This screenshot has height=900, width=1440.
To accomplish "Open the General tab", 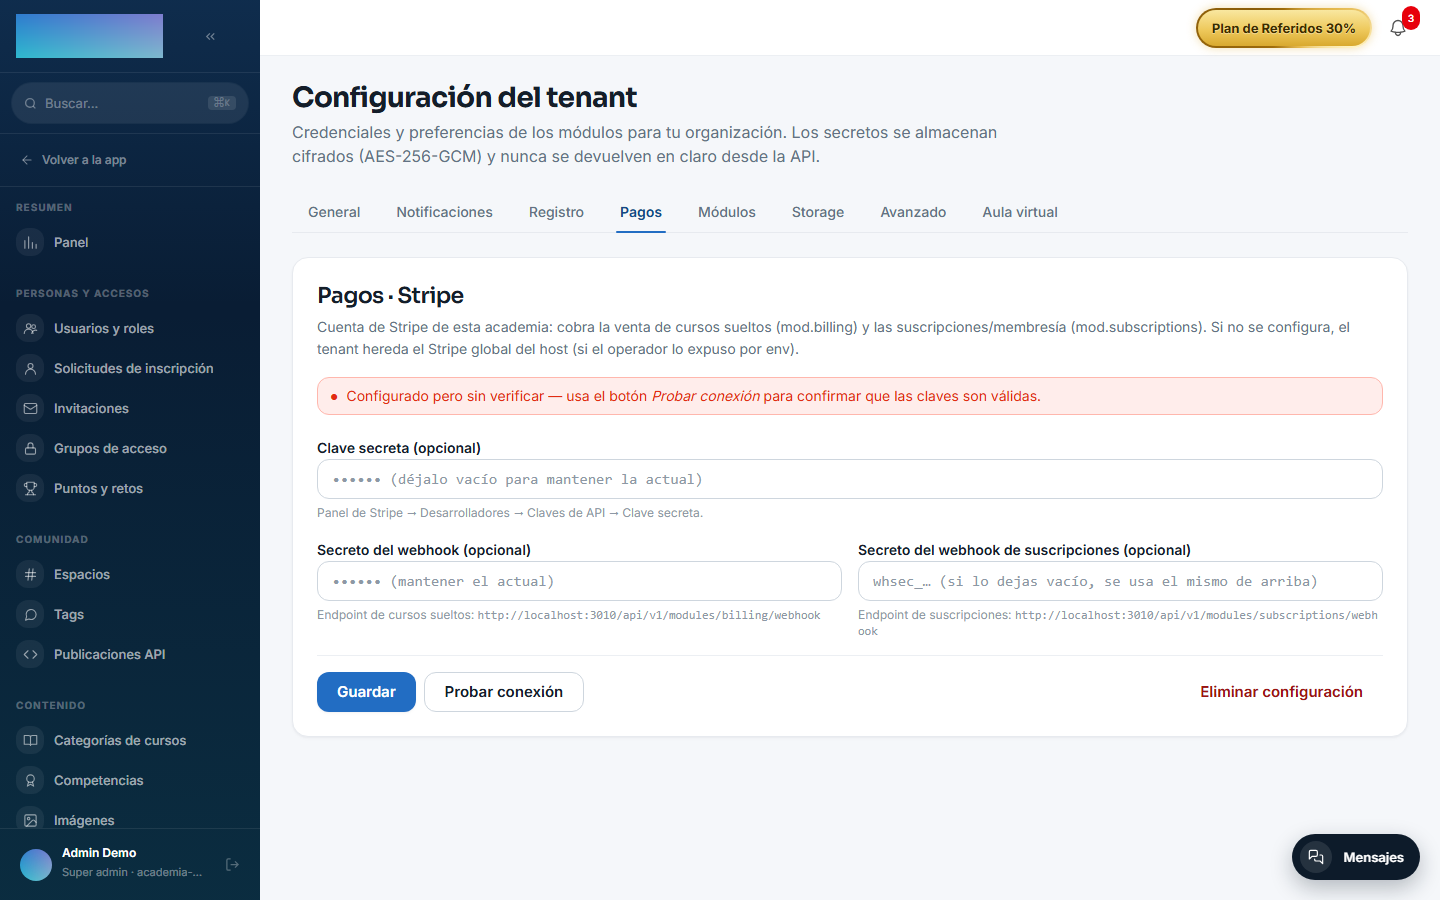I will [334, 212].
